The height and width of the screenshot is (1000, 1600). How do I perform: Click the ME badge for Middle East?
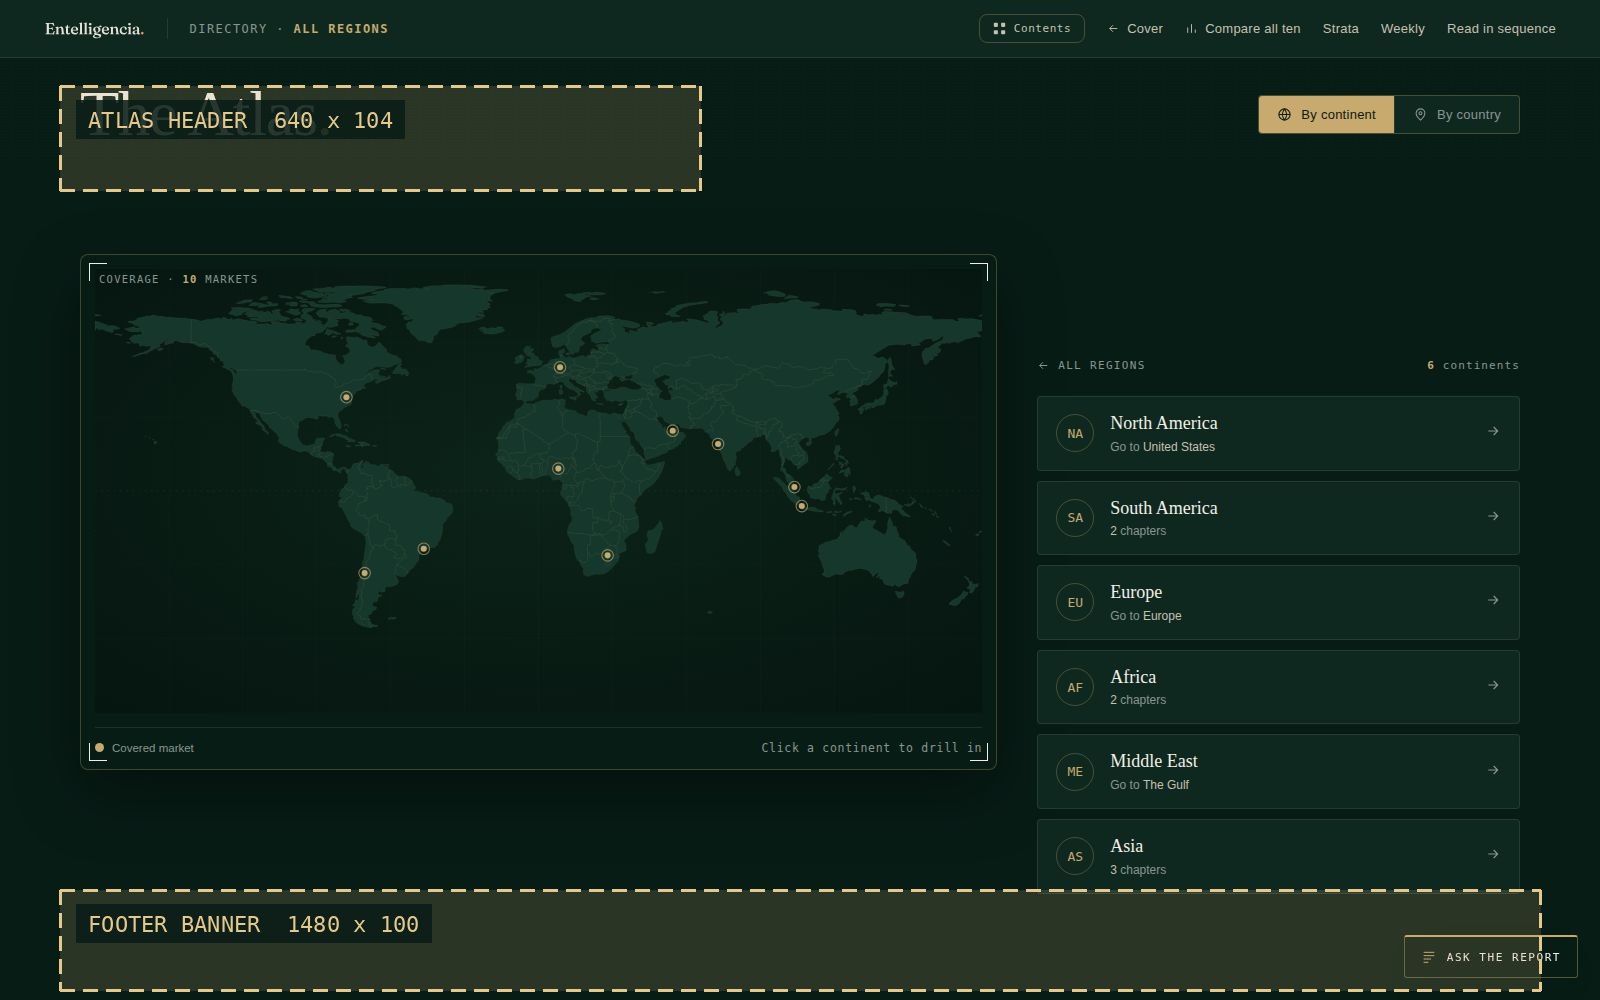click(1075, 772)
